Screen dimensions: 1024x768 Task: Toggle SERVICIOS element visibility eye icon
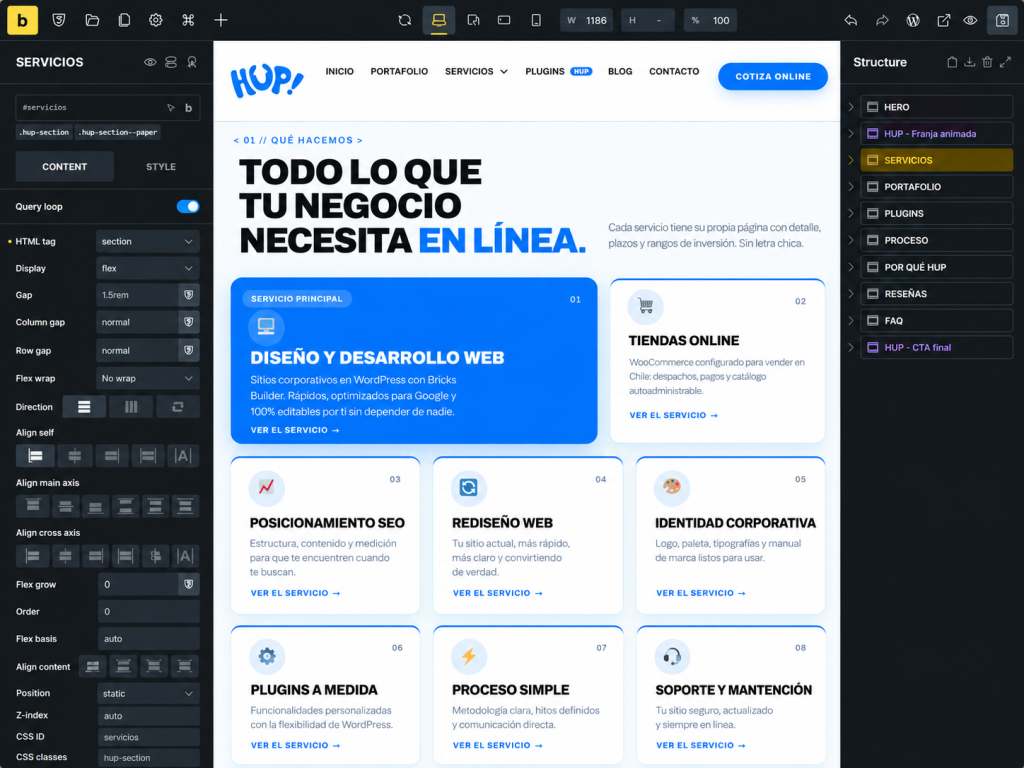[x=150, y=62]
